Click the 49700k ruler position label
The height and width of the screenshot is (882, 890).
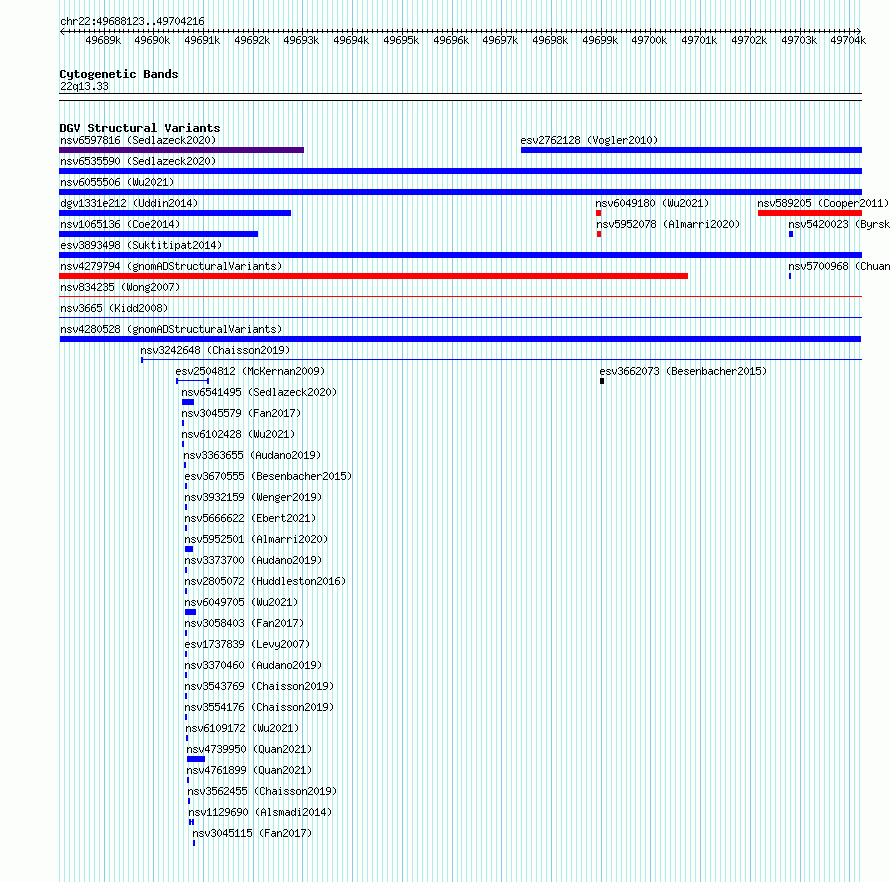pos(649,40)
